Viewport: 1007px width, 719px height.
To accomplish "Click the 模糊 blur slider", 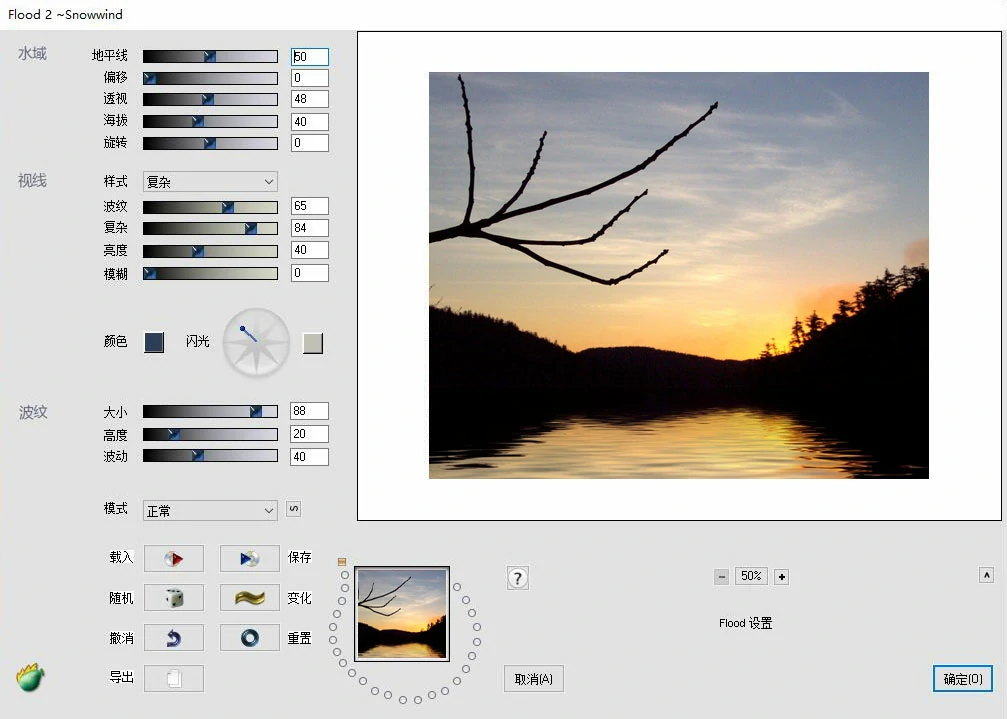I will pos(210,273).
